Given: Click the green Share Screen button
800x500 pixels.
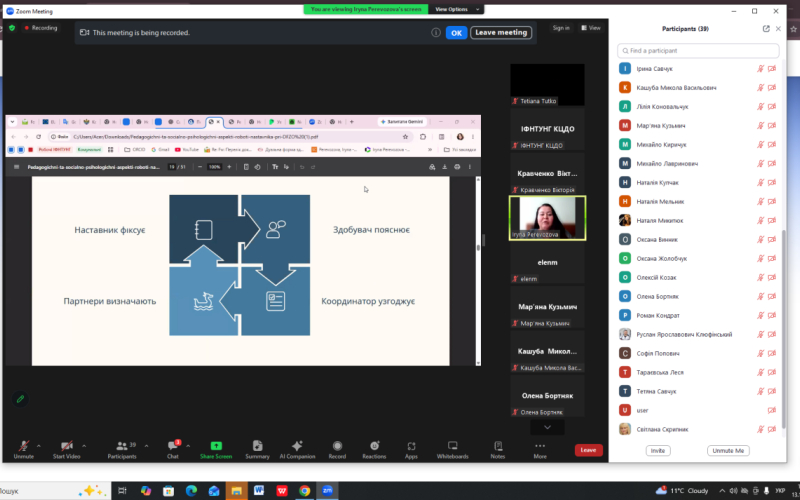Looking at the screenshot, I should 216,449.
